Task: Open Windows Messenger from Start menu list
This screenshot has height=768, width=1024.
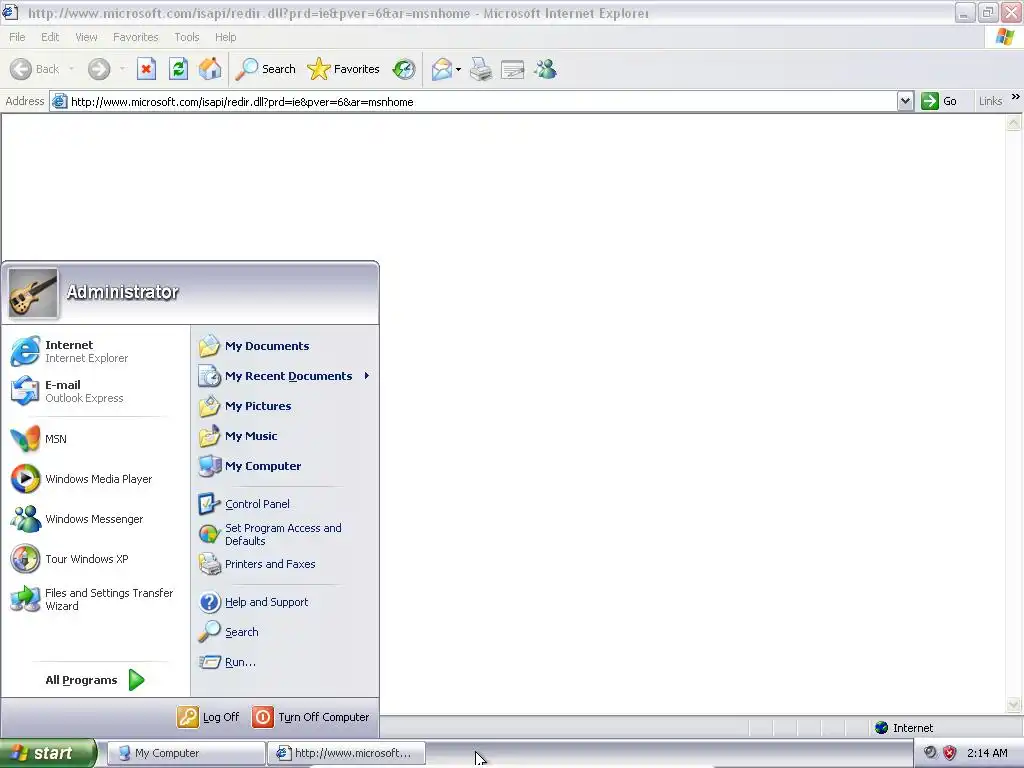Action: [96, 519]
